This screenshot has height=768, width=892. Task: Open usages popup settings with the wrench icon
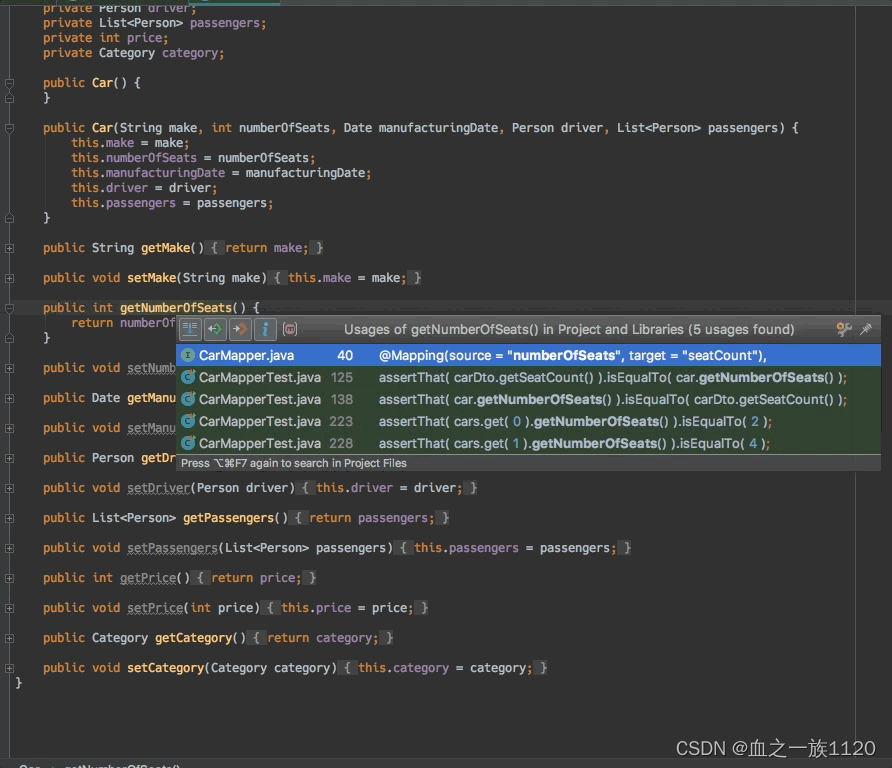click(845, 328)
